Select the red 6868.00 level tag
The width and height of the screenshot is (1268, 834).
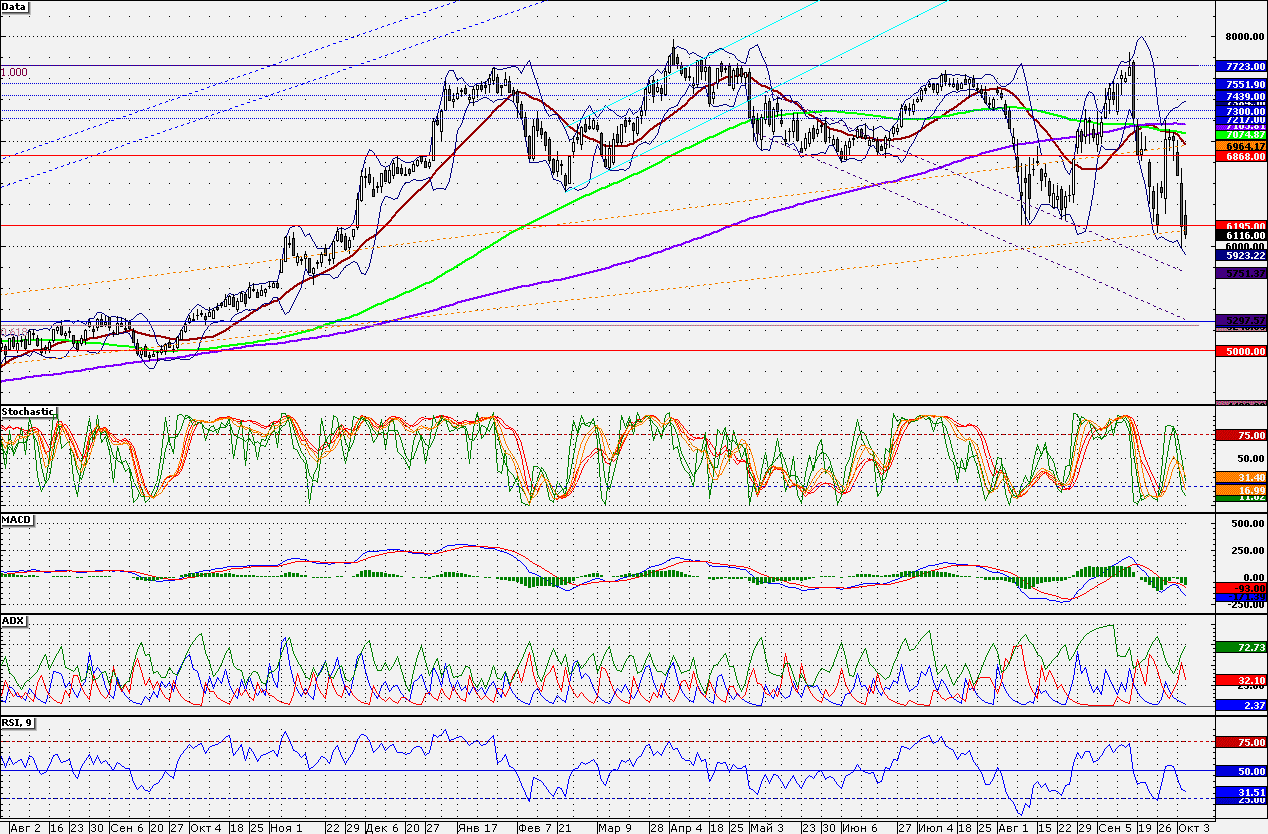[x=1240, y=157]
